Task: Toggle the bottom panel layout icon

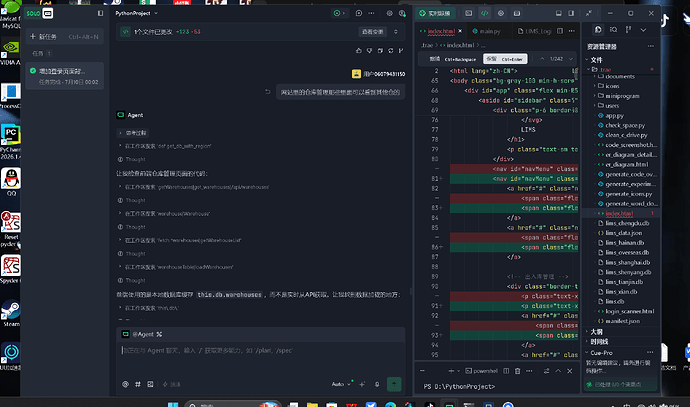Action: [x=558, y=13]
